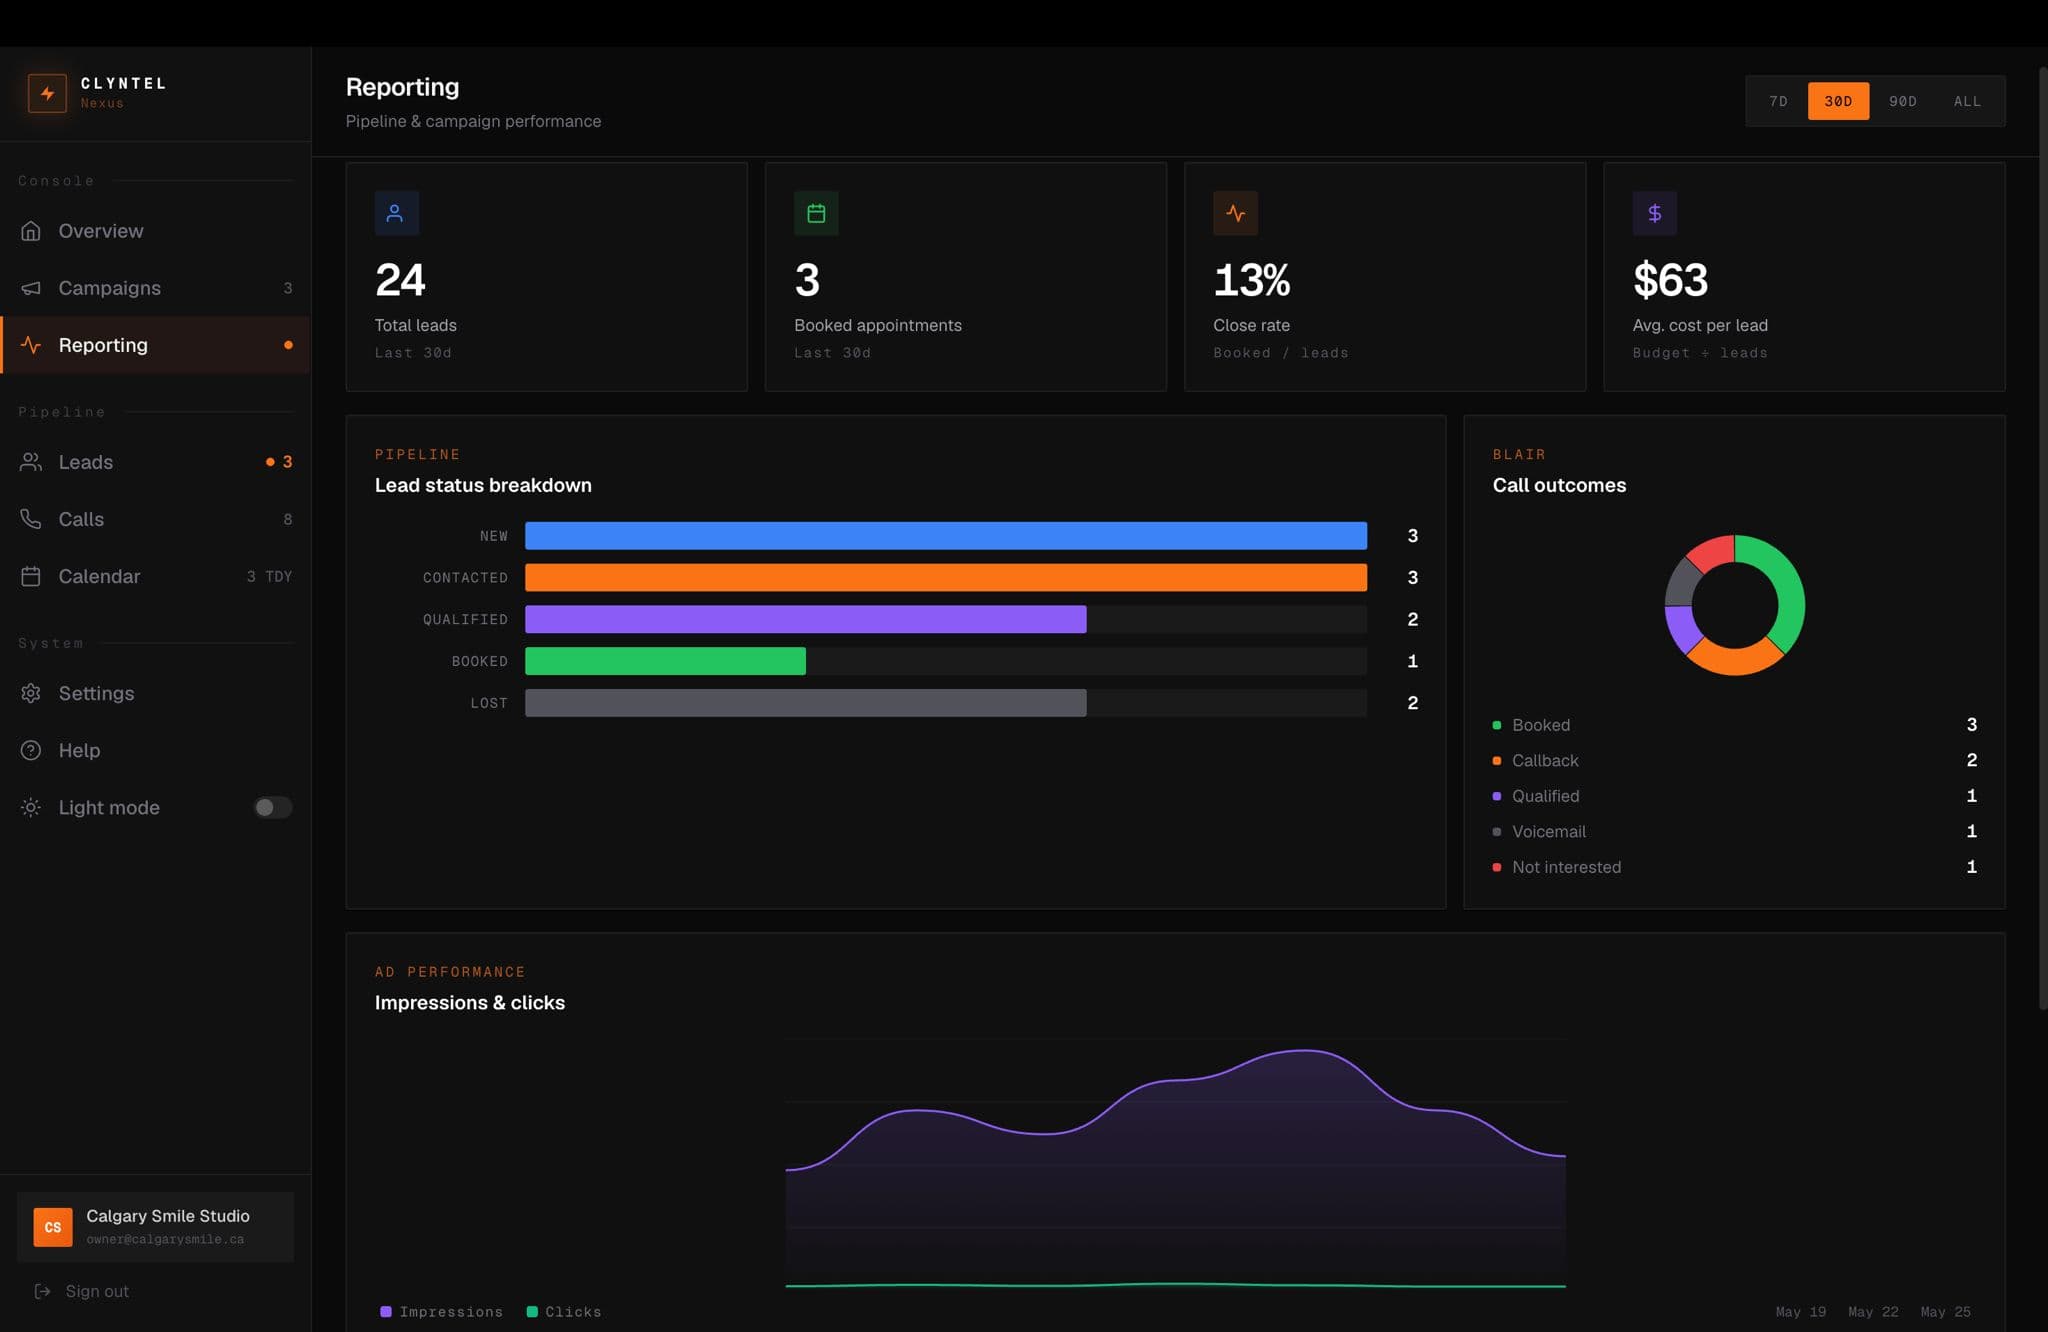Click the Sign out link
Image resolution: width=2048 pixels, height=1332 pixels.
pyautogui.click(x=97, y=1291)
